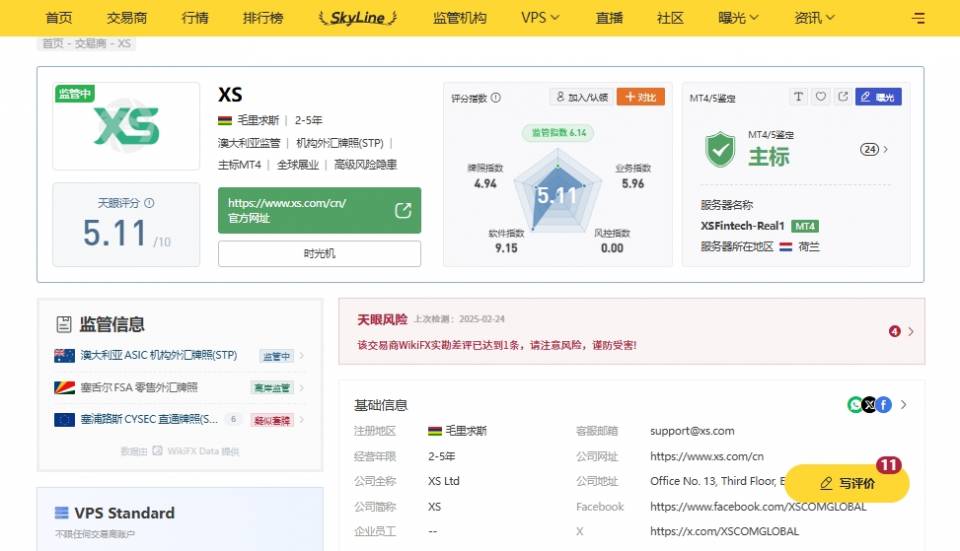Screen dimensions: 960x551
Task: Click the Netherlands flag by server region
Action: 786,247
